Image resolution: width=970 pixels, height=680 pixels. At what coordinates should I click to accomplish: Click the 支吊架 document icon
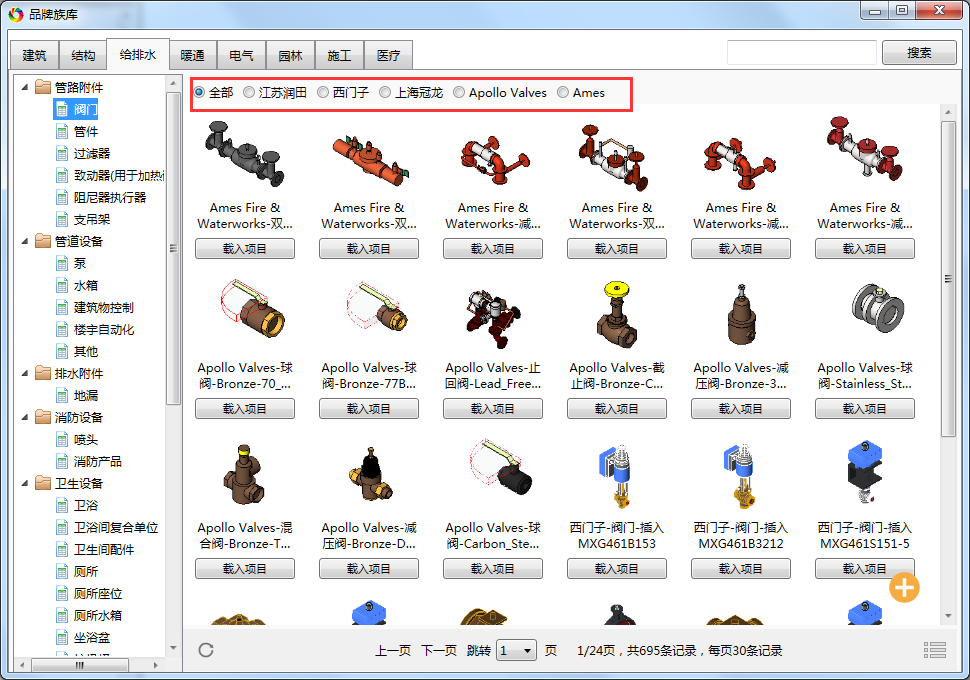[62, 219]
